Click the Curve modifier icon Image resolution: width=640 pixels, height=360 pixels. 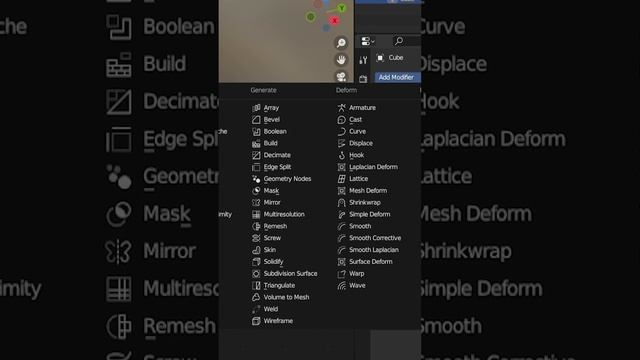tap(342, 131)
